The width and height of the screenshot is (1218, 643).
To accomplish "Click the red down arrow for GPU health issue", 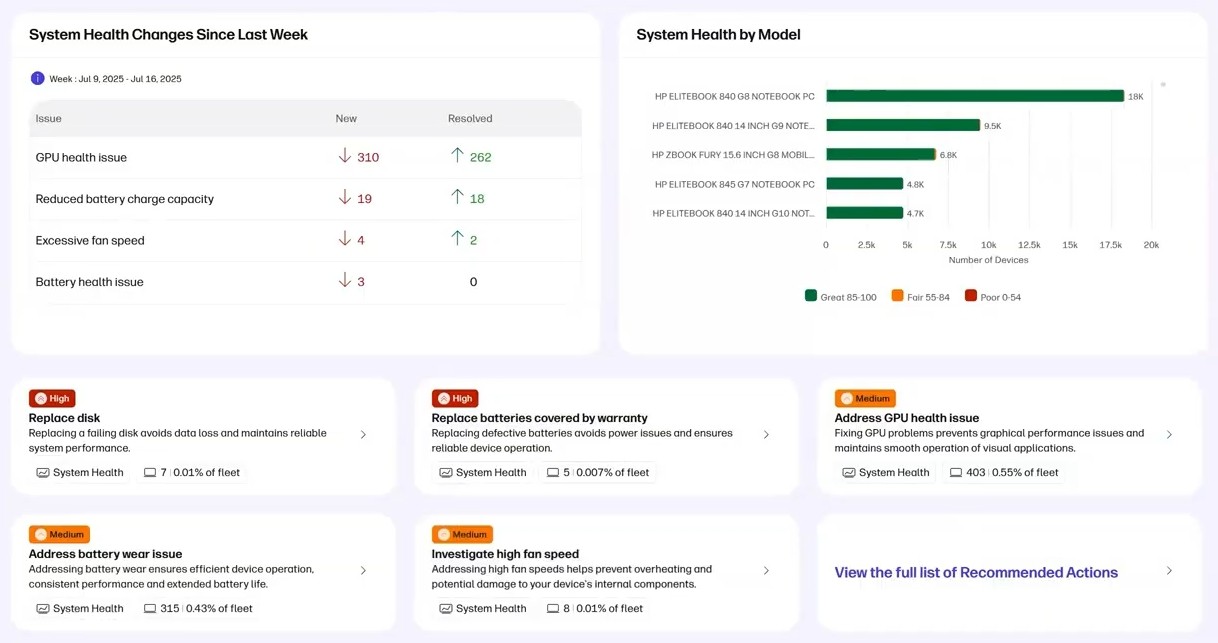I will pos(345,156).
